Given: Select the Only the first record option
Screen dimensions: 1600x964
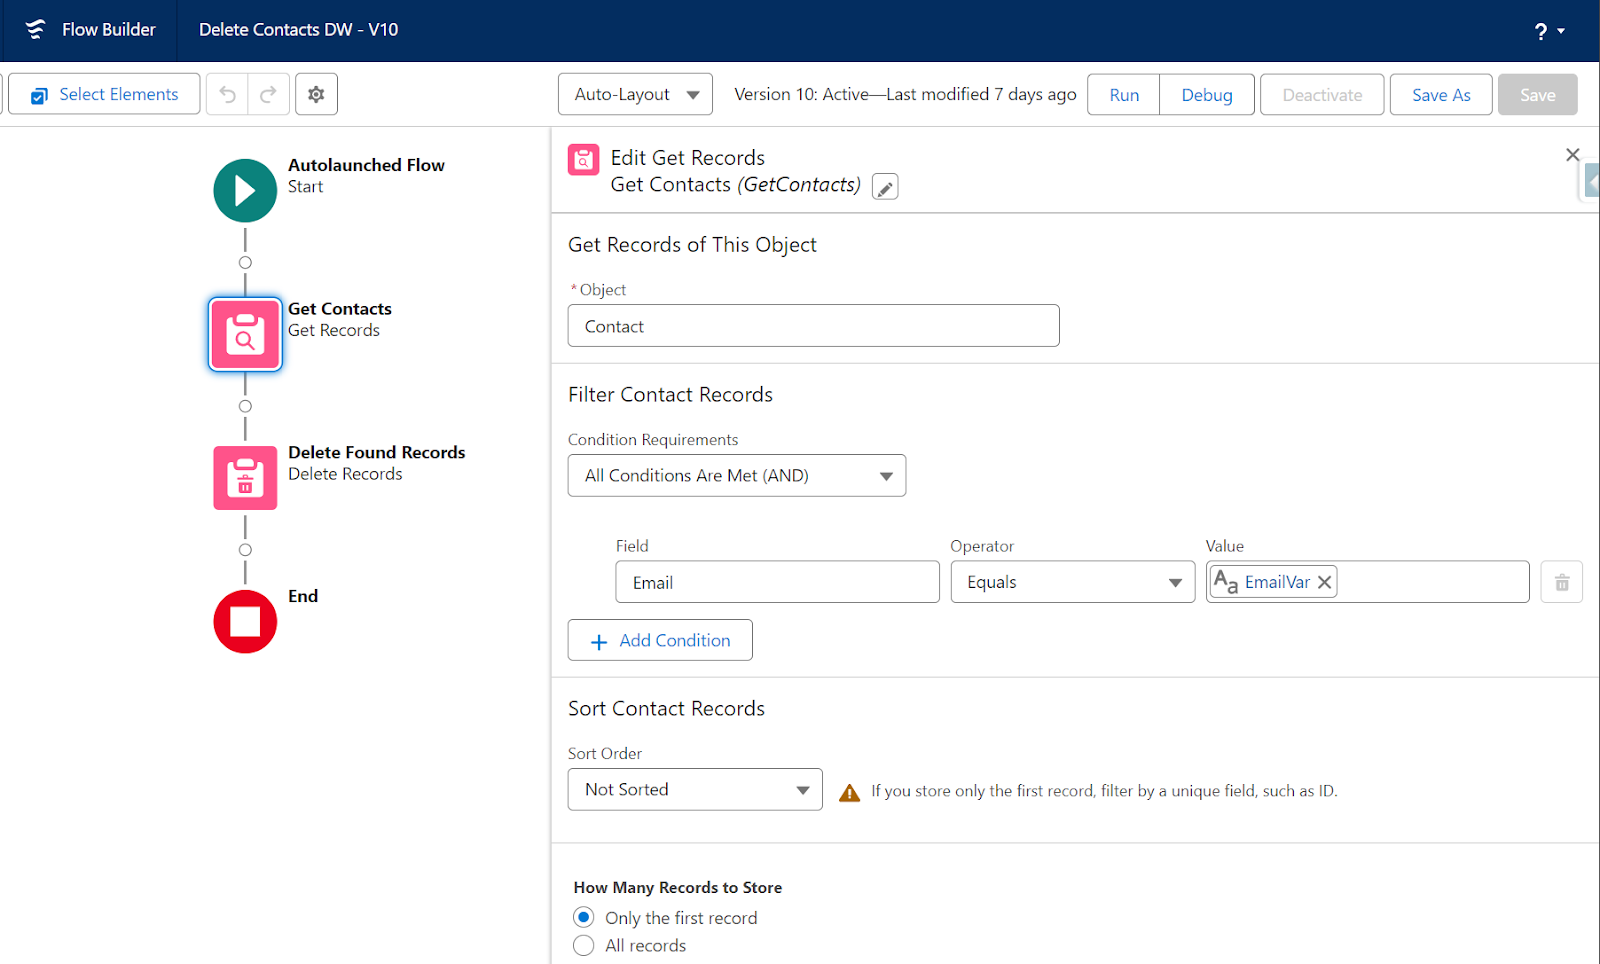Looking at the screenshot, I should (x=584, y=917).
